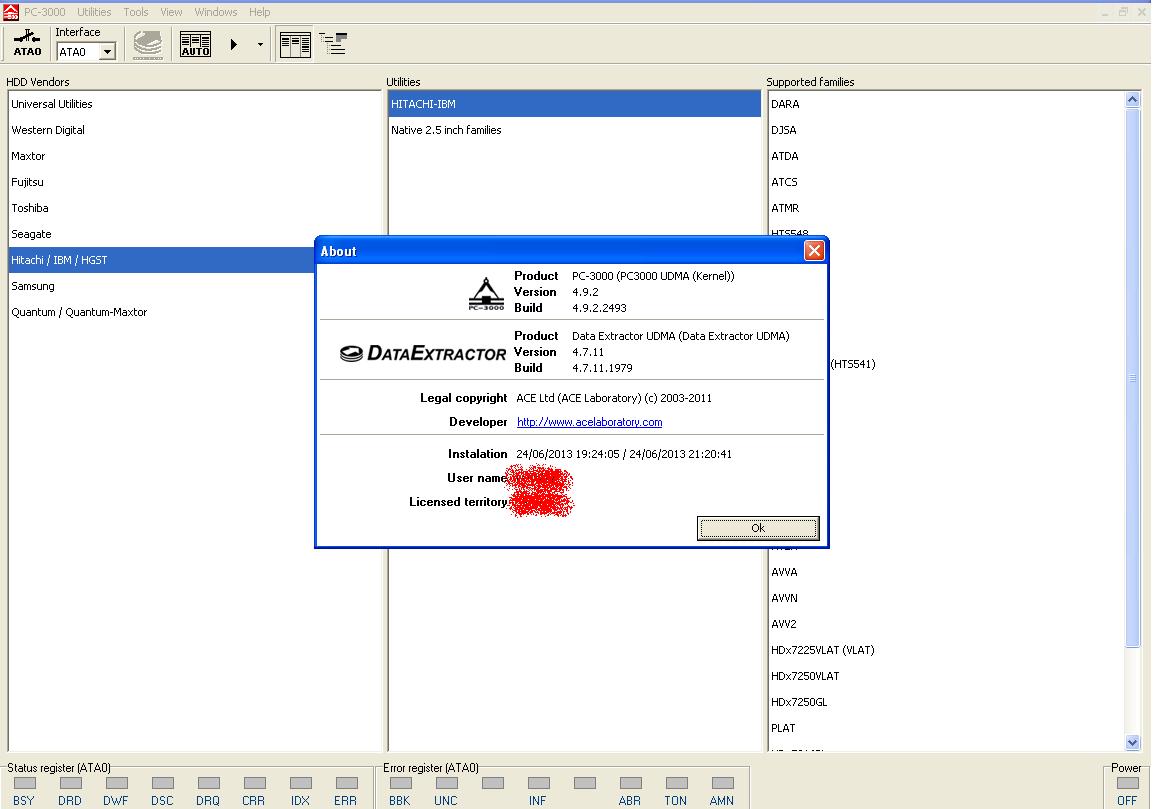The image size is (1153, 809).
Task: Click the Supported families scrollbar thumb
Action: (1132, 379)
